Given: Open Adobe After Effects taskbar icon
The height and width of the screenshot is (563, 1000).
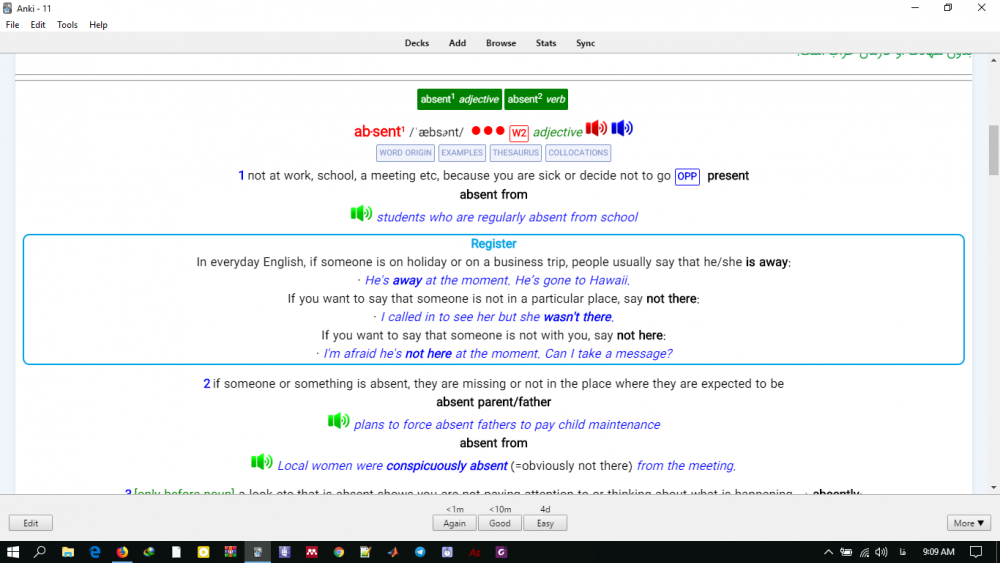Looking at the screenshot, I should tap(474, 552).
